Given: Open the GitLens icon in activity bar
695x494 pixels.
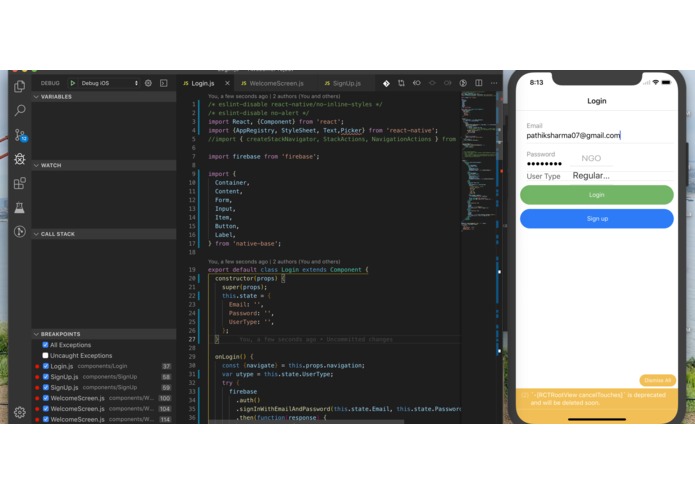Looking at the screenshot, I should click(x=20, y=231).
